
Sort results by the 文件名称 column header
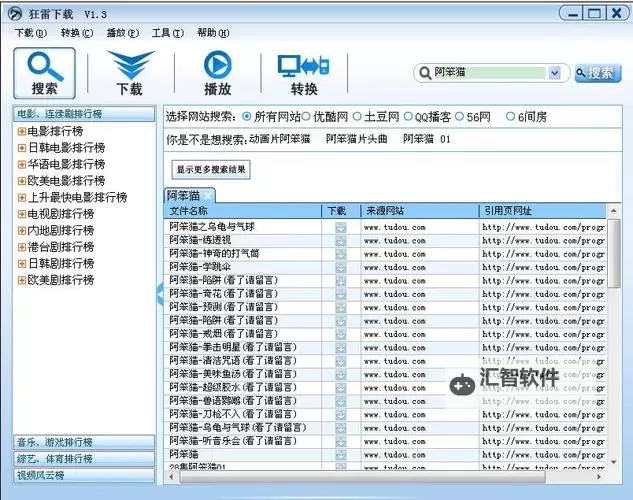coord(243,211)
